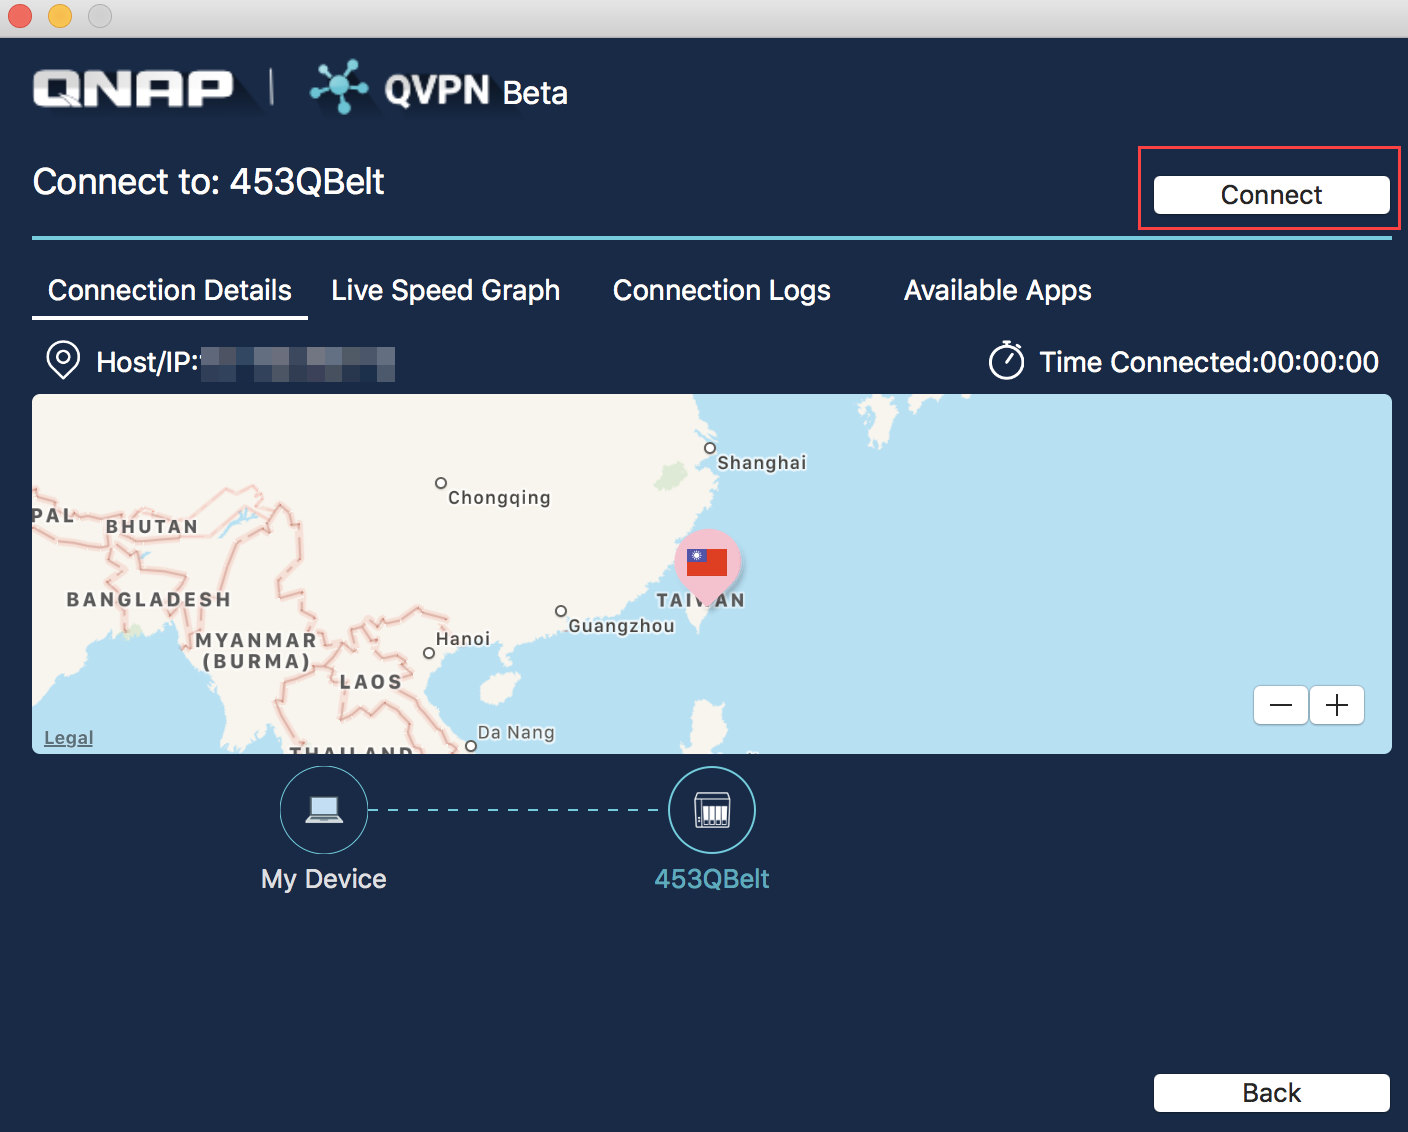Click the zoom out button on the map
The width and height of the screenshot is (1408, 1132).
point(1280,705)
